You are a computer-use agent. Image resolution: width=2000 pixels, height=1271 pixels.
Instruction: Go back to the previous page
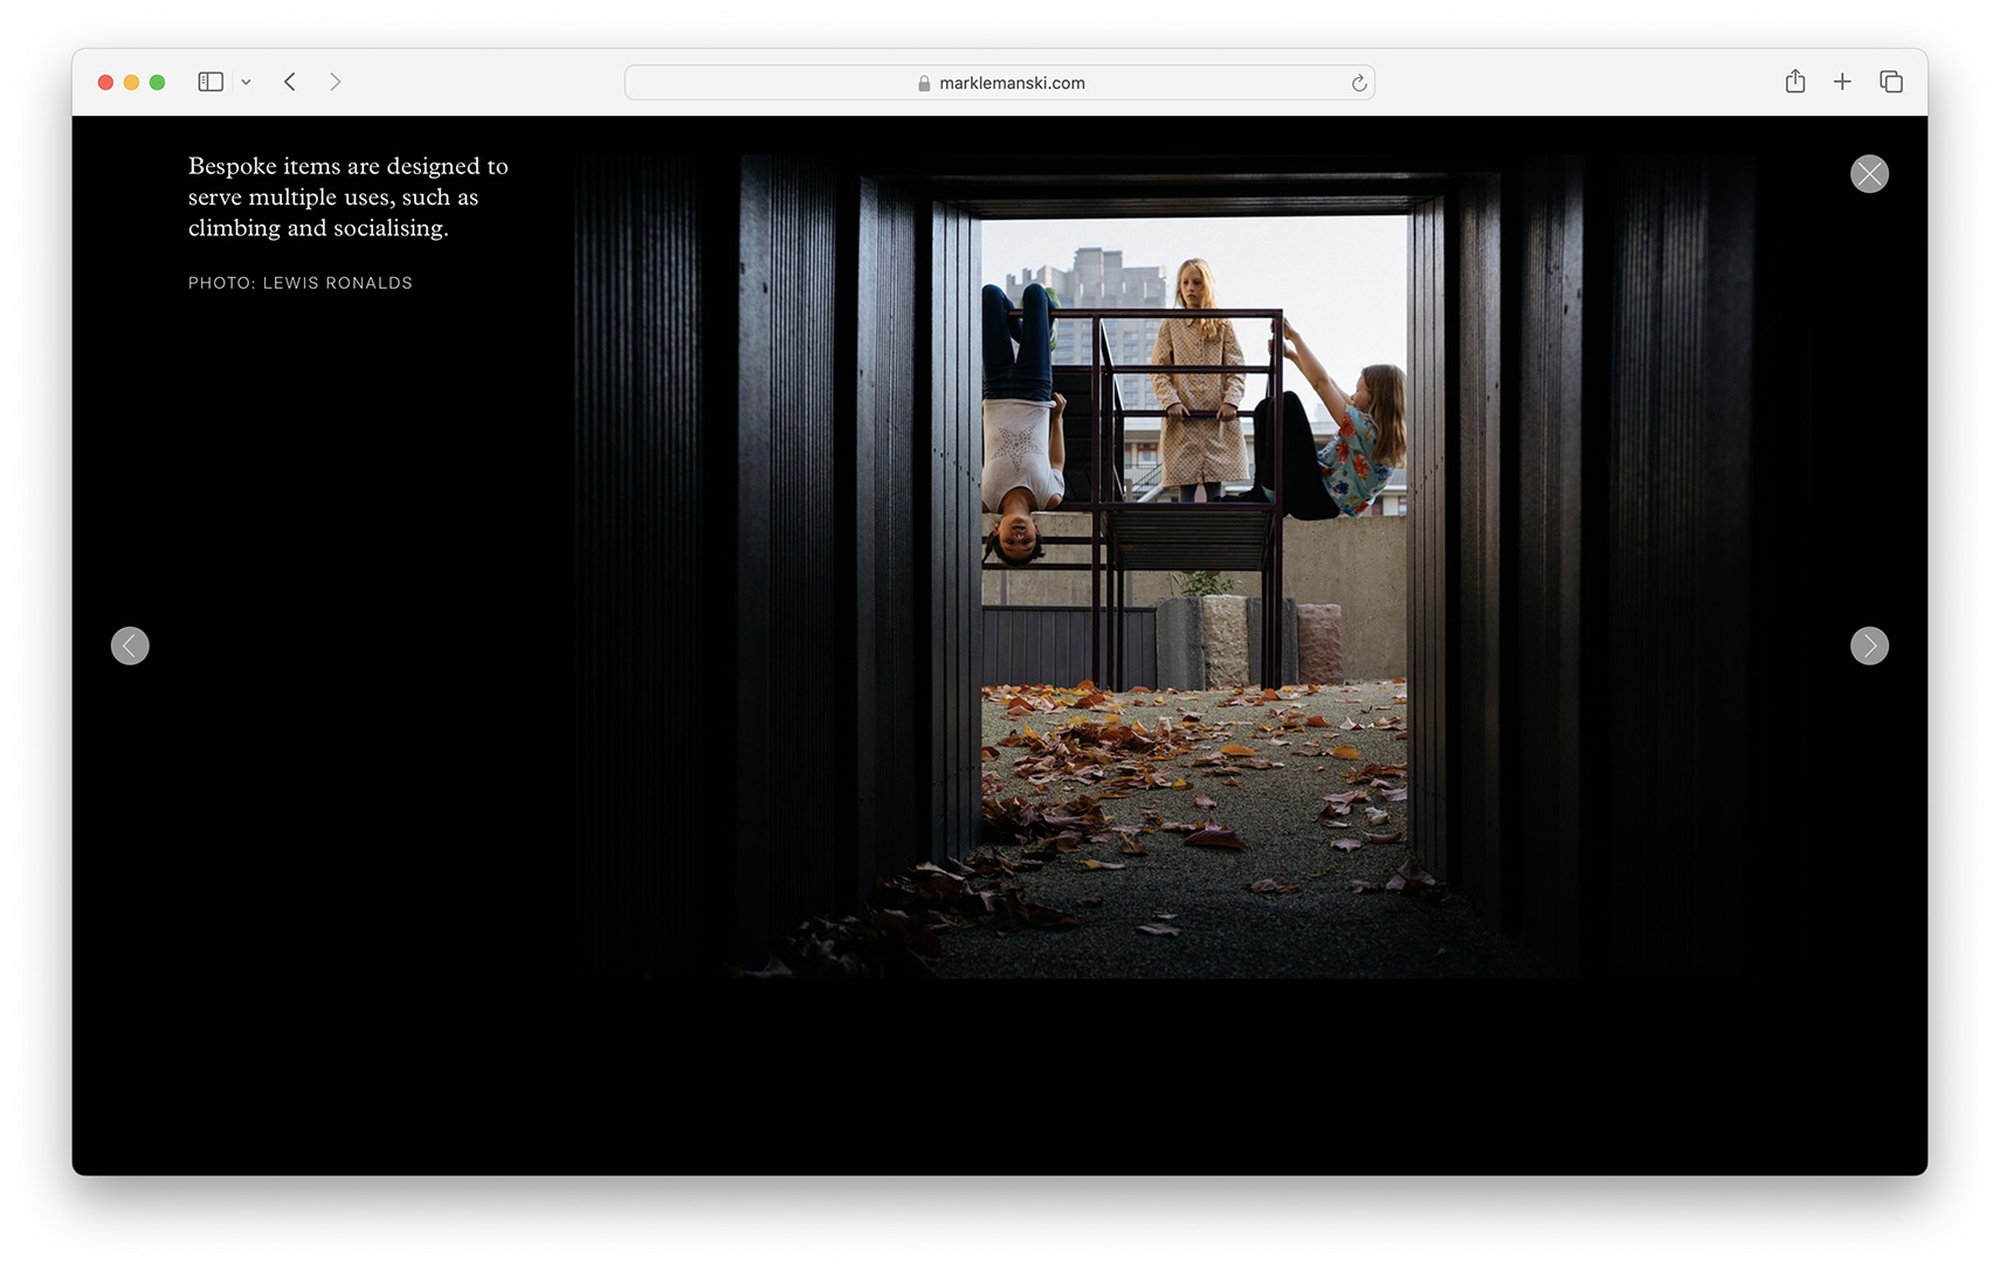click(290, 82)
